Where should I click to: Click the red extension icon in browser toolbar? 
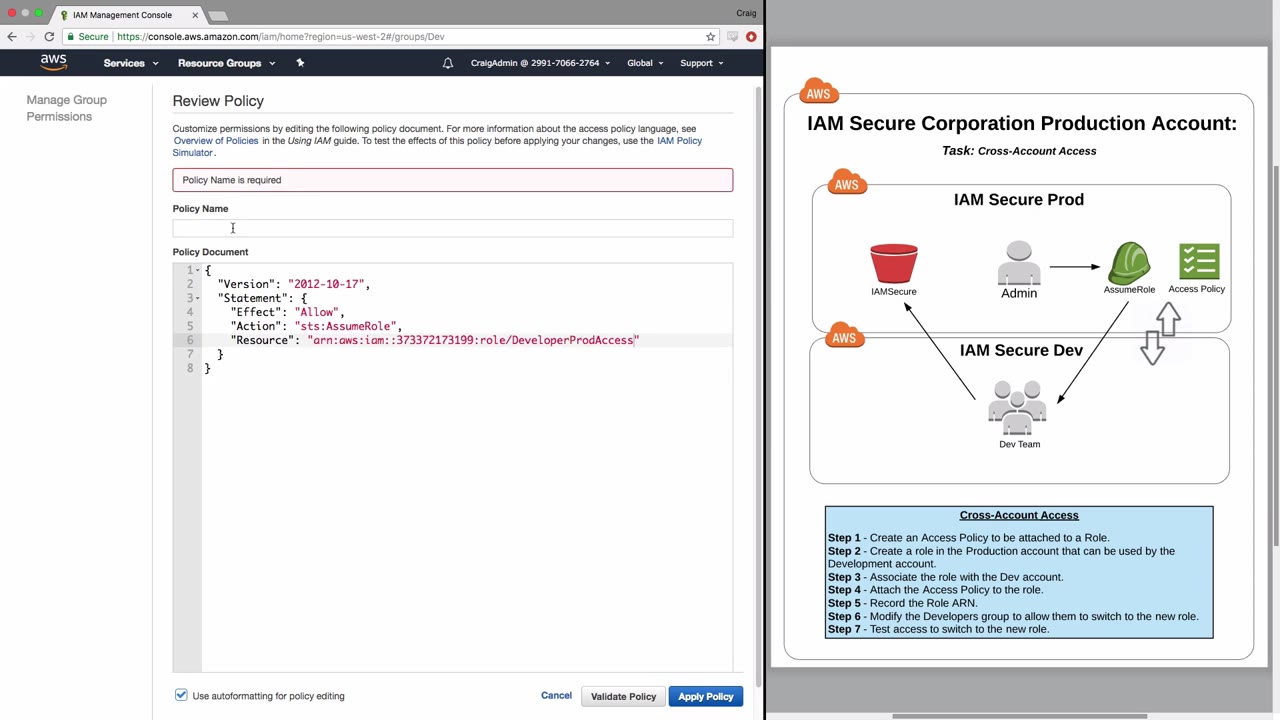click(751, 37)
